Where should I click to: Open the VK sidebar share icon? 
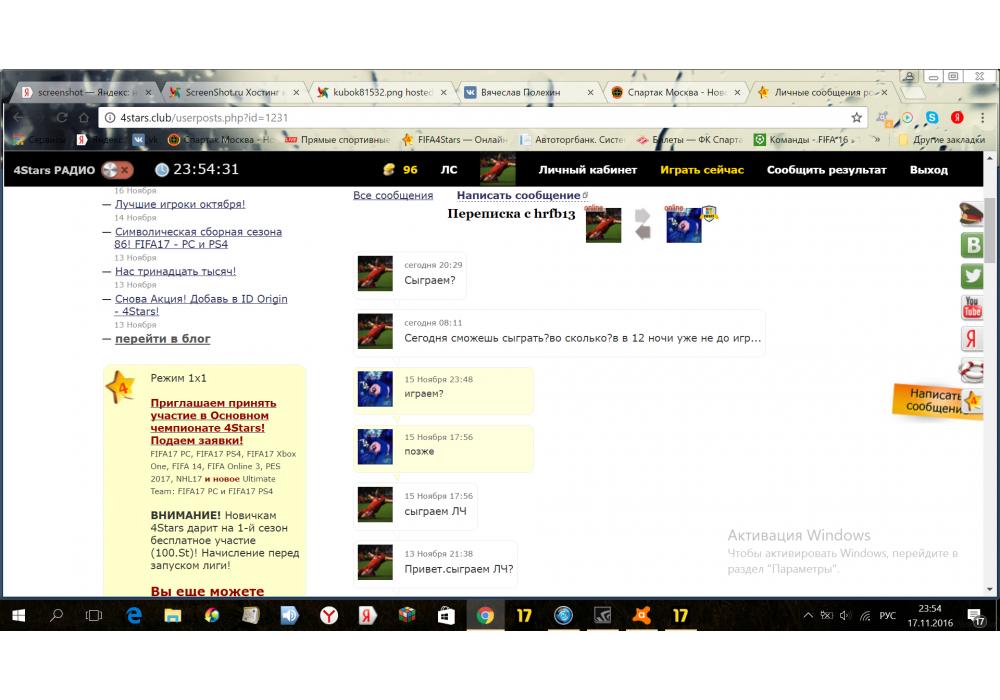971,245
